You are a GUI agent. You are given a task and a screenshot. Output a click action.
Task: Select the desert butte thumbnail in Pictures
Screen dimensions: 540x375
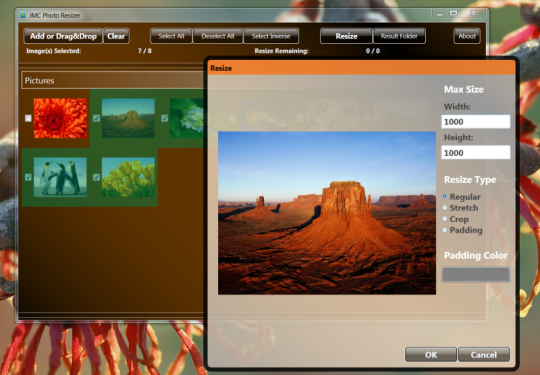coord(128,118)
